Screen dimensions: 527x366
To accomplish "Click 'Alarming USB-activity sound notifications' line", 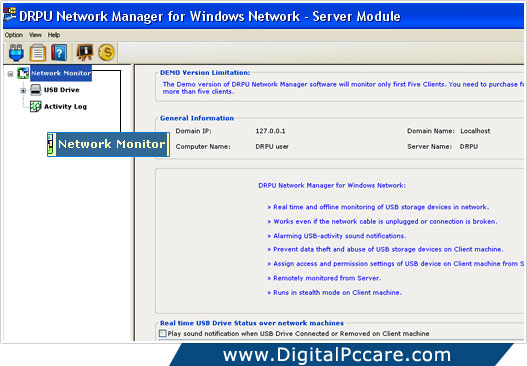I will coord(337,236).
